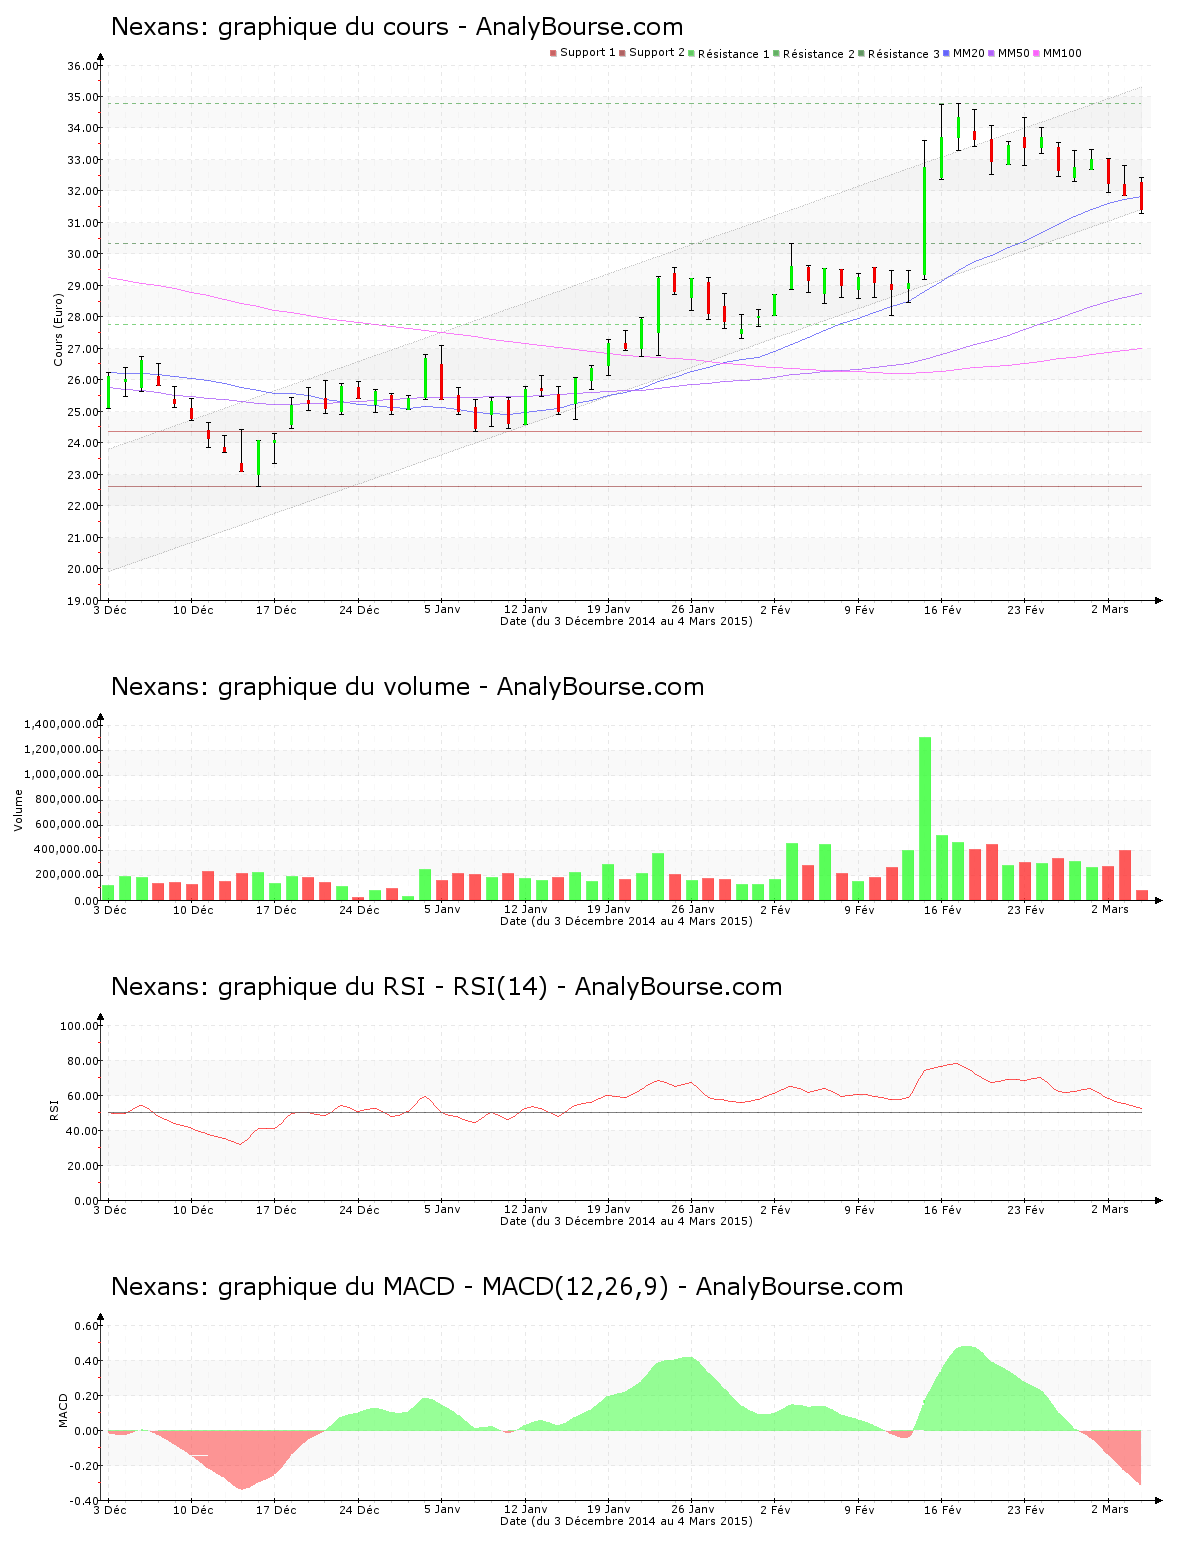Click the 'Nexans: graphique du volume' title
1200x1550 pixels.
pos(407,687)
